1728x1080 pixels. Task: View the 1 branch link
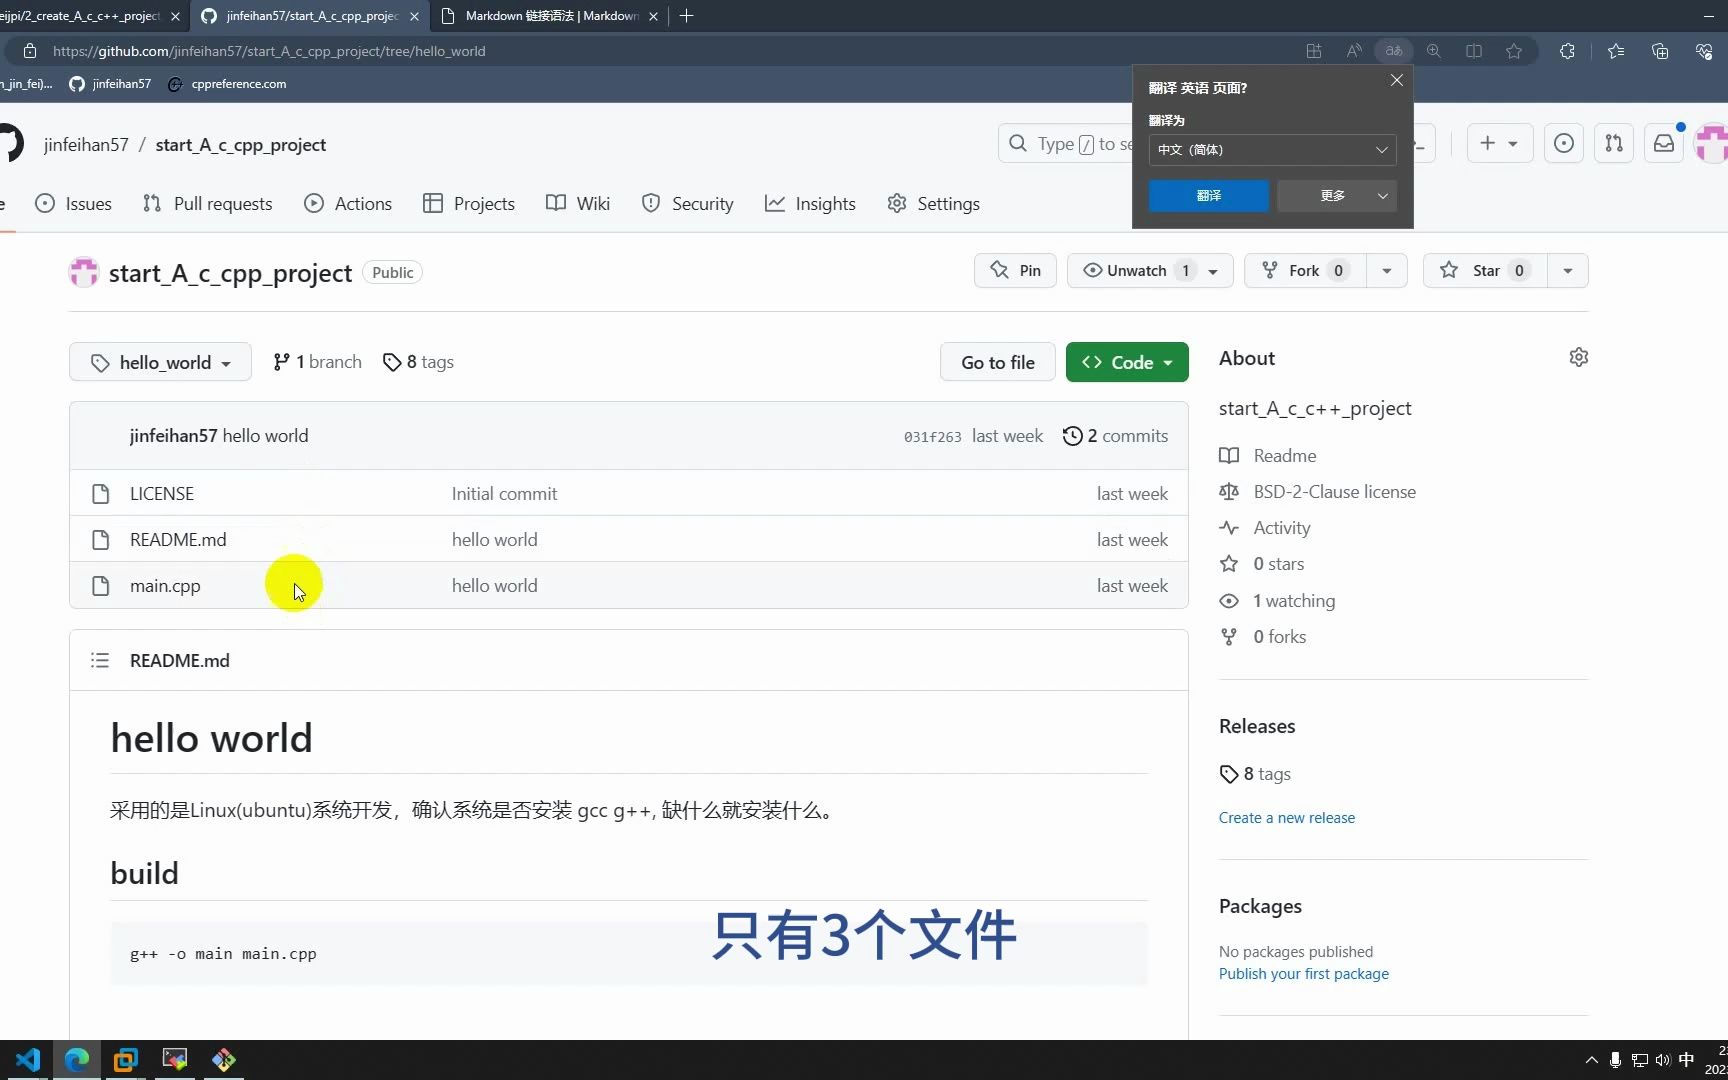(317, 362)
